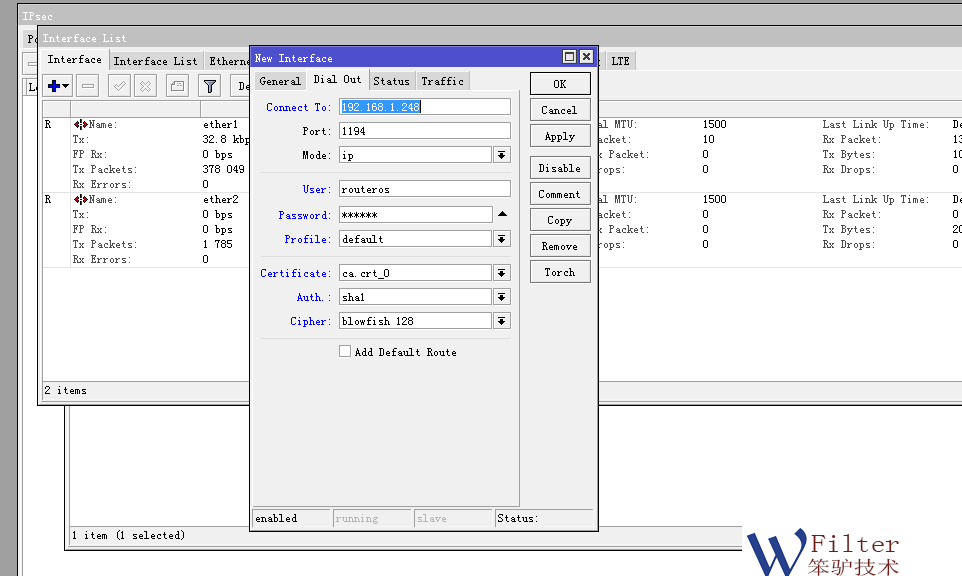Viewport: 962px width, 576px height.
Task: Click the Comment note icon in toolbar
Action: (x=177, y=87)
